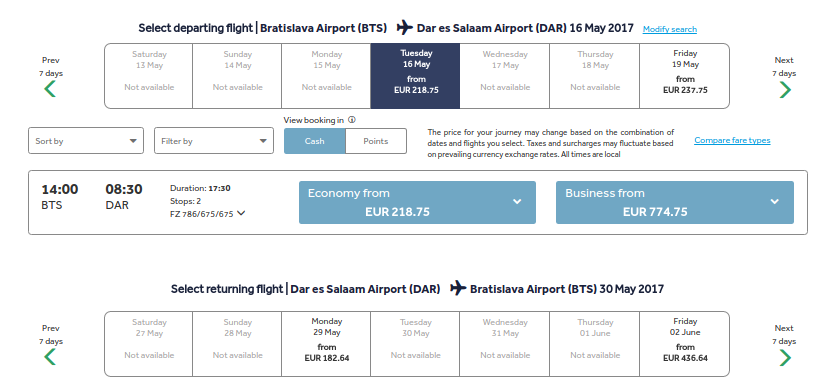
Task: Click the returning Prev 7 days green arrow
Action: 50,357
